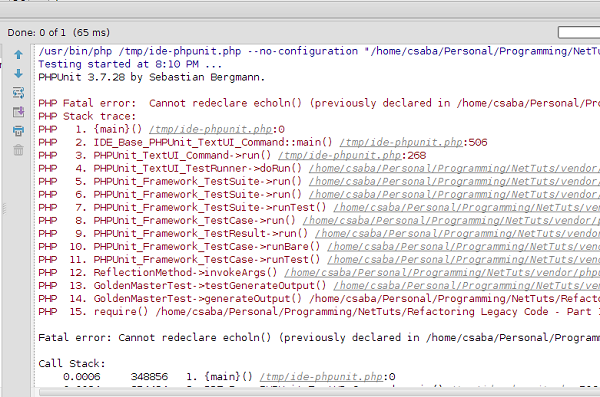Open file link on PHPUnit_Framework_TestResult->run() line
Viewport: 600px width, 397px height.
click(x=457, y=234)
